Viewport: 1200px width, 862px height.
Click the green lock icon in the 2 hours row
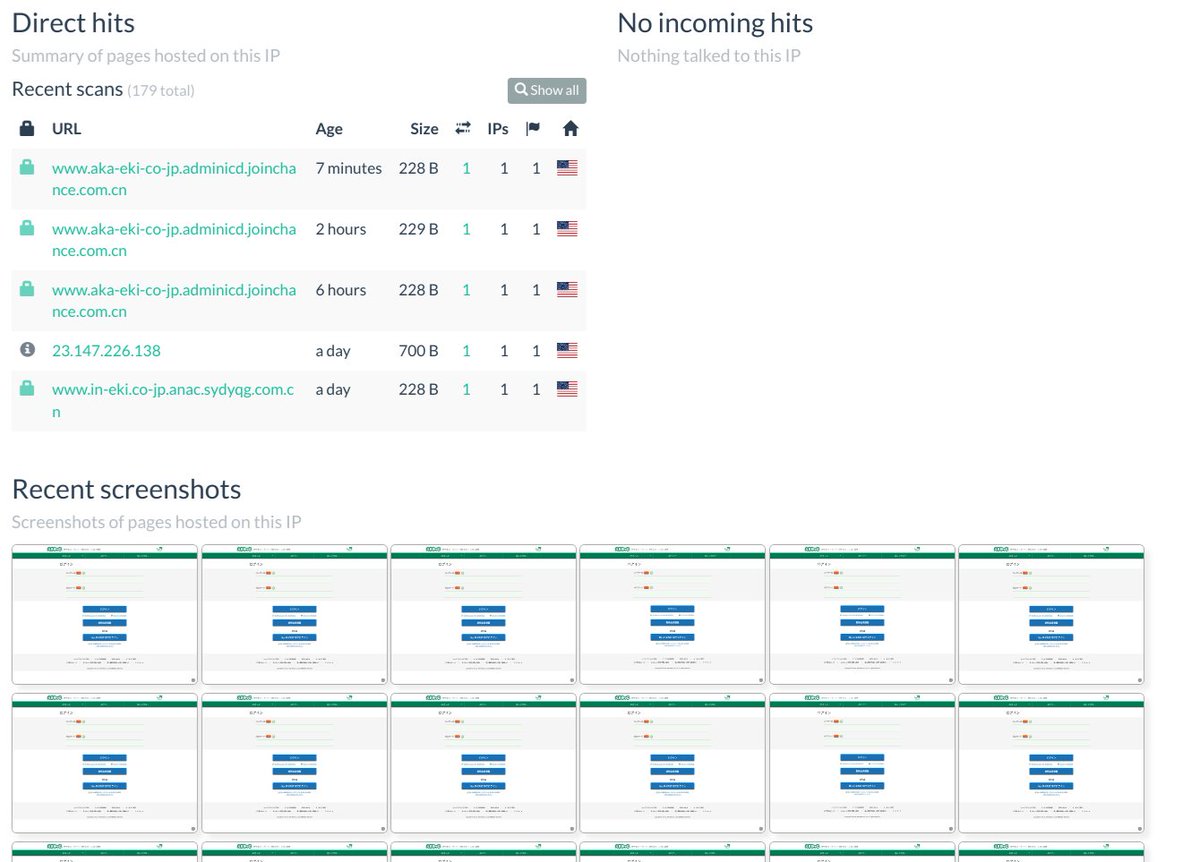tap(27, 229)
